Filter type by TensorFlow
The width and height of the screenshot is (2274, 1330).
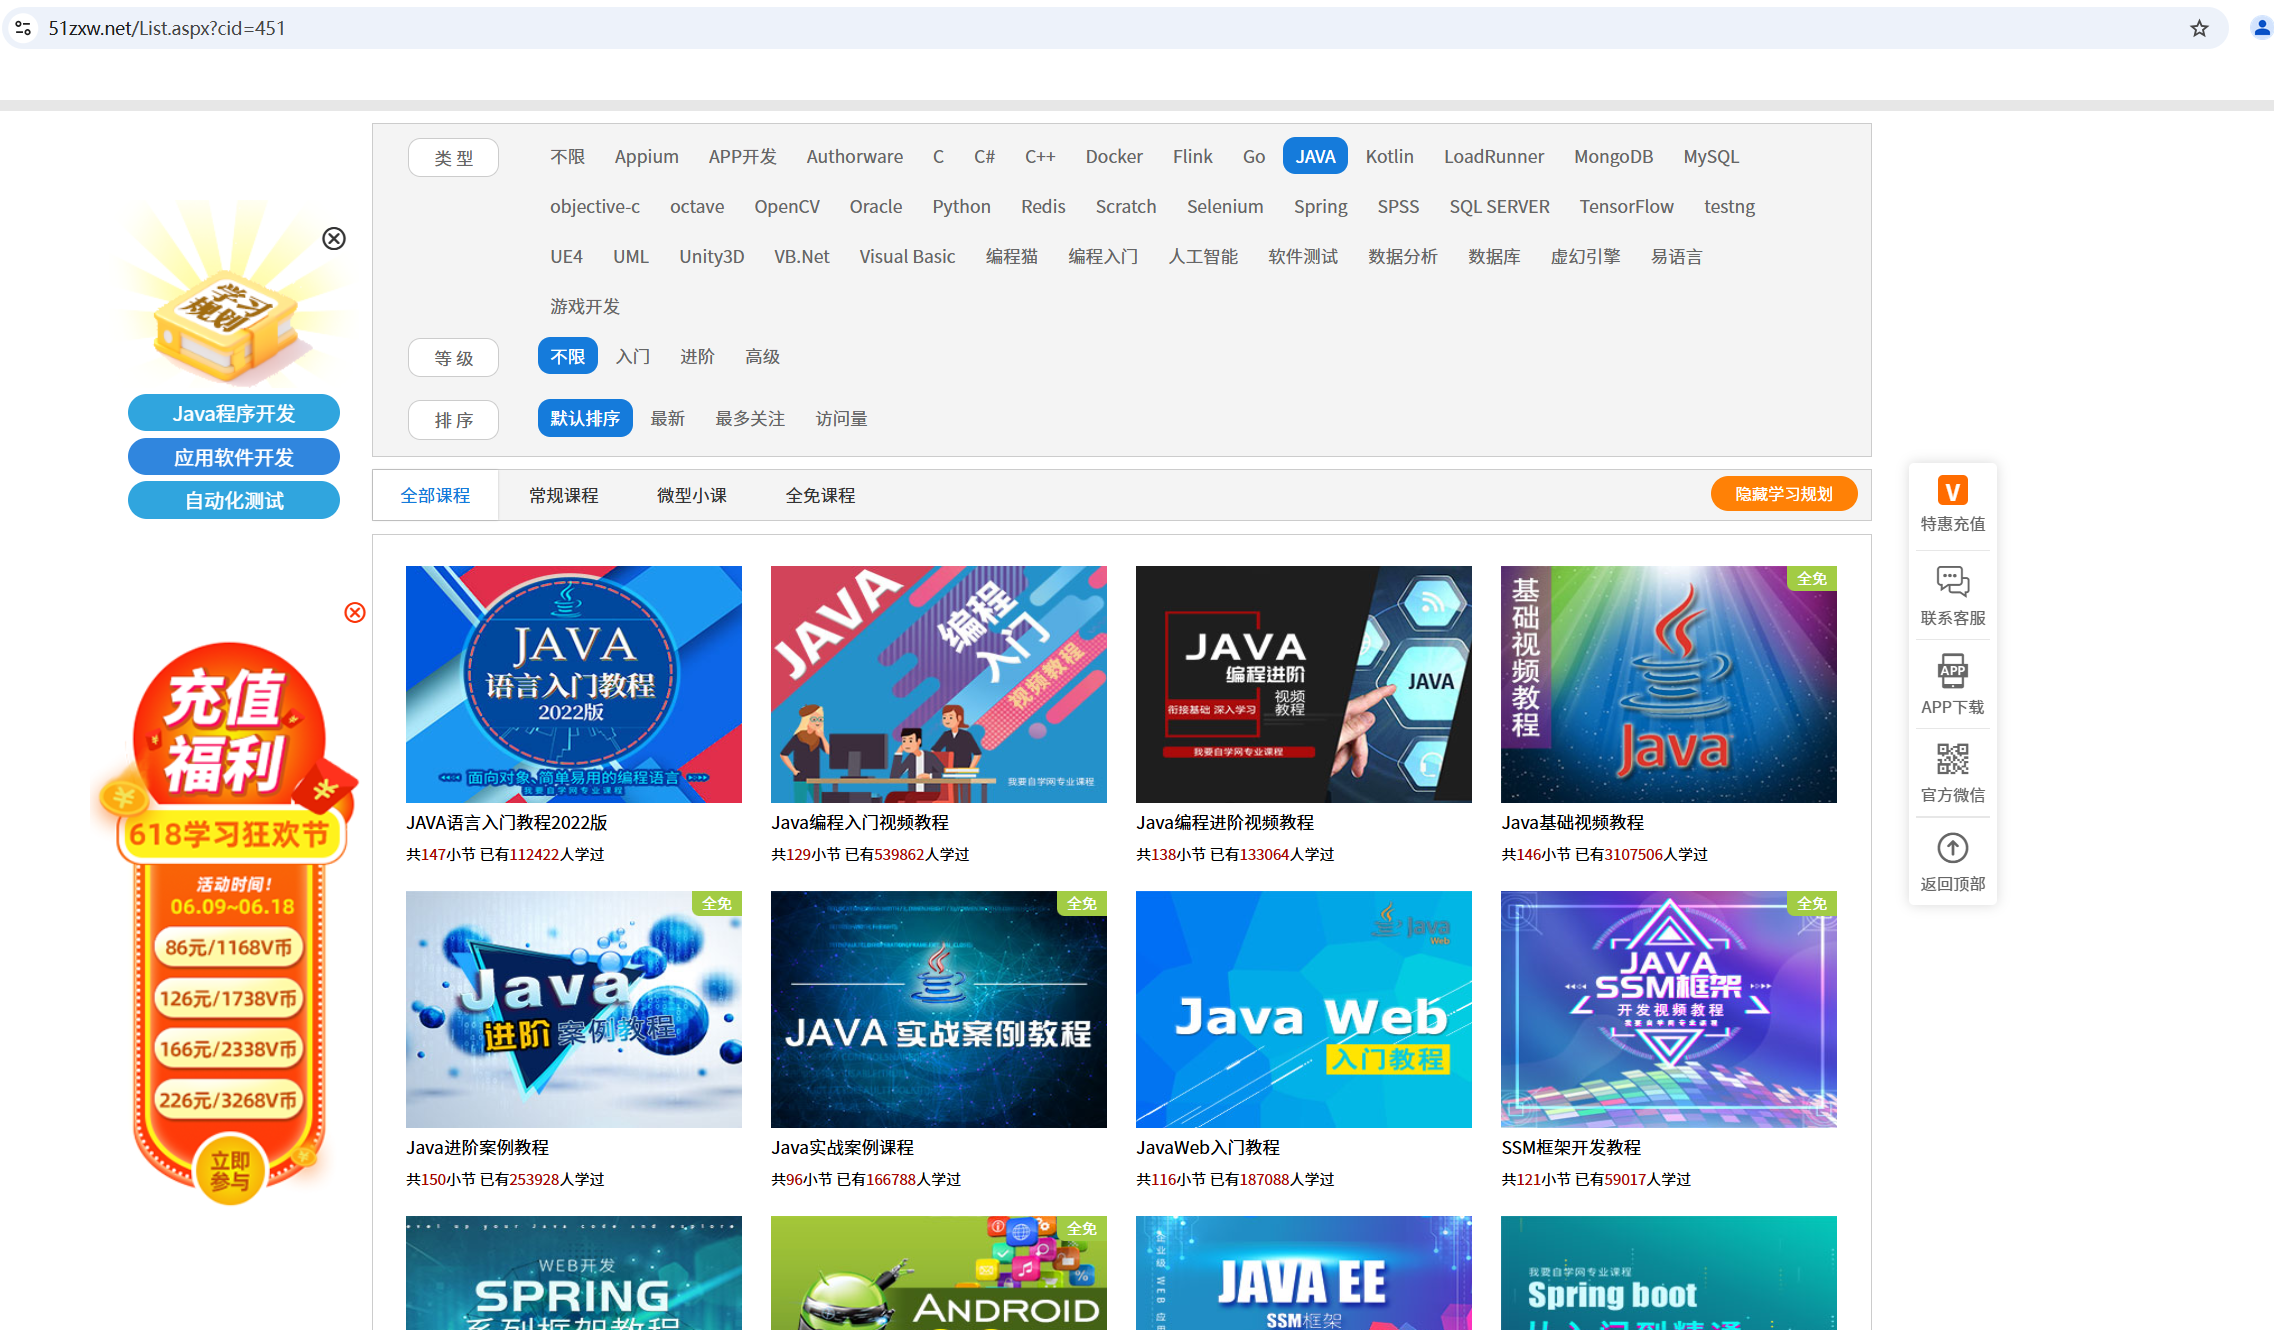(x=1626, y=206)
